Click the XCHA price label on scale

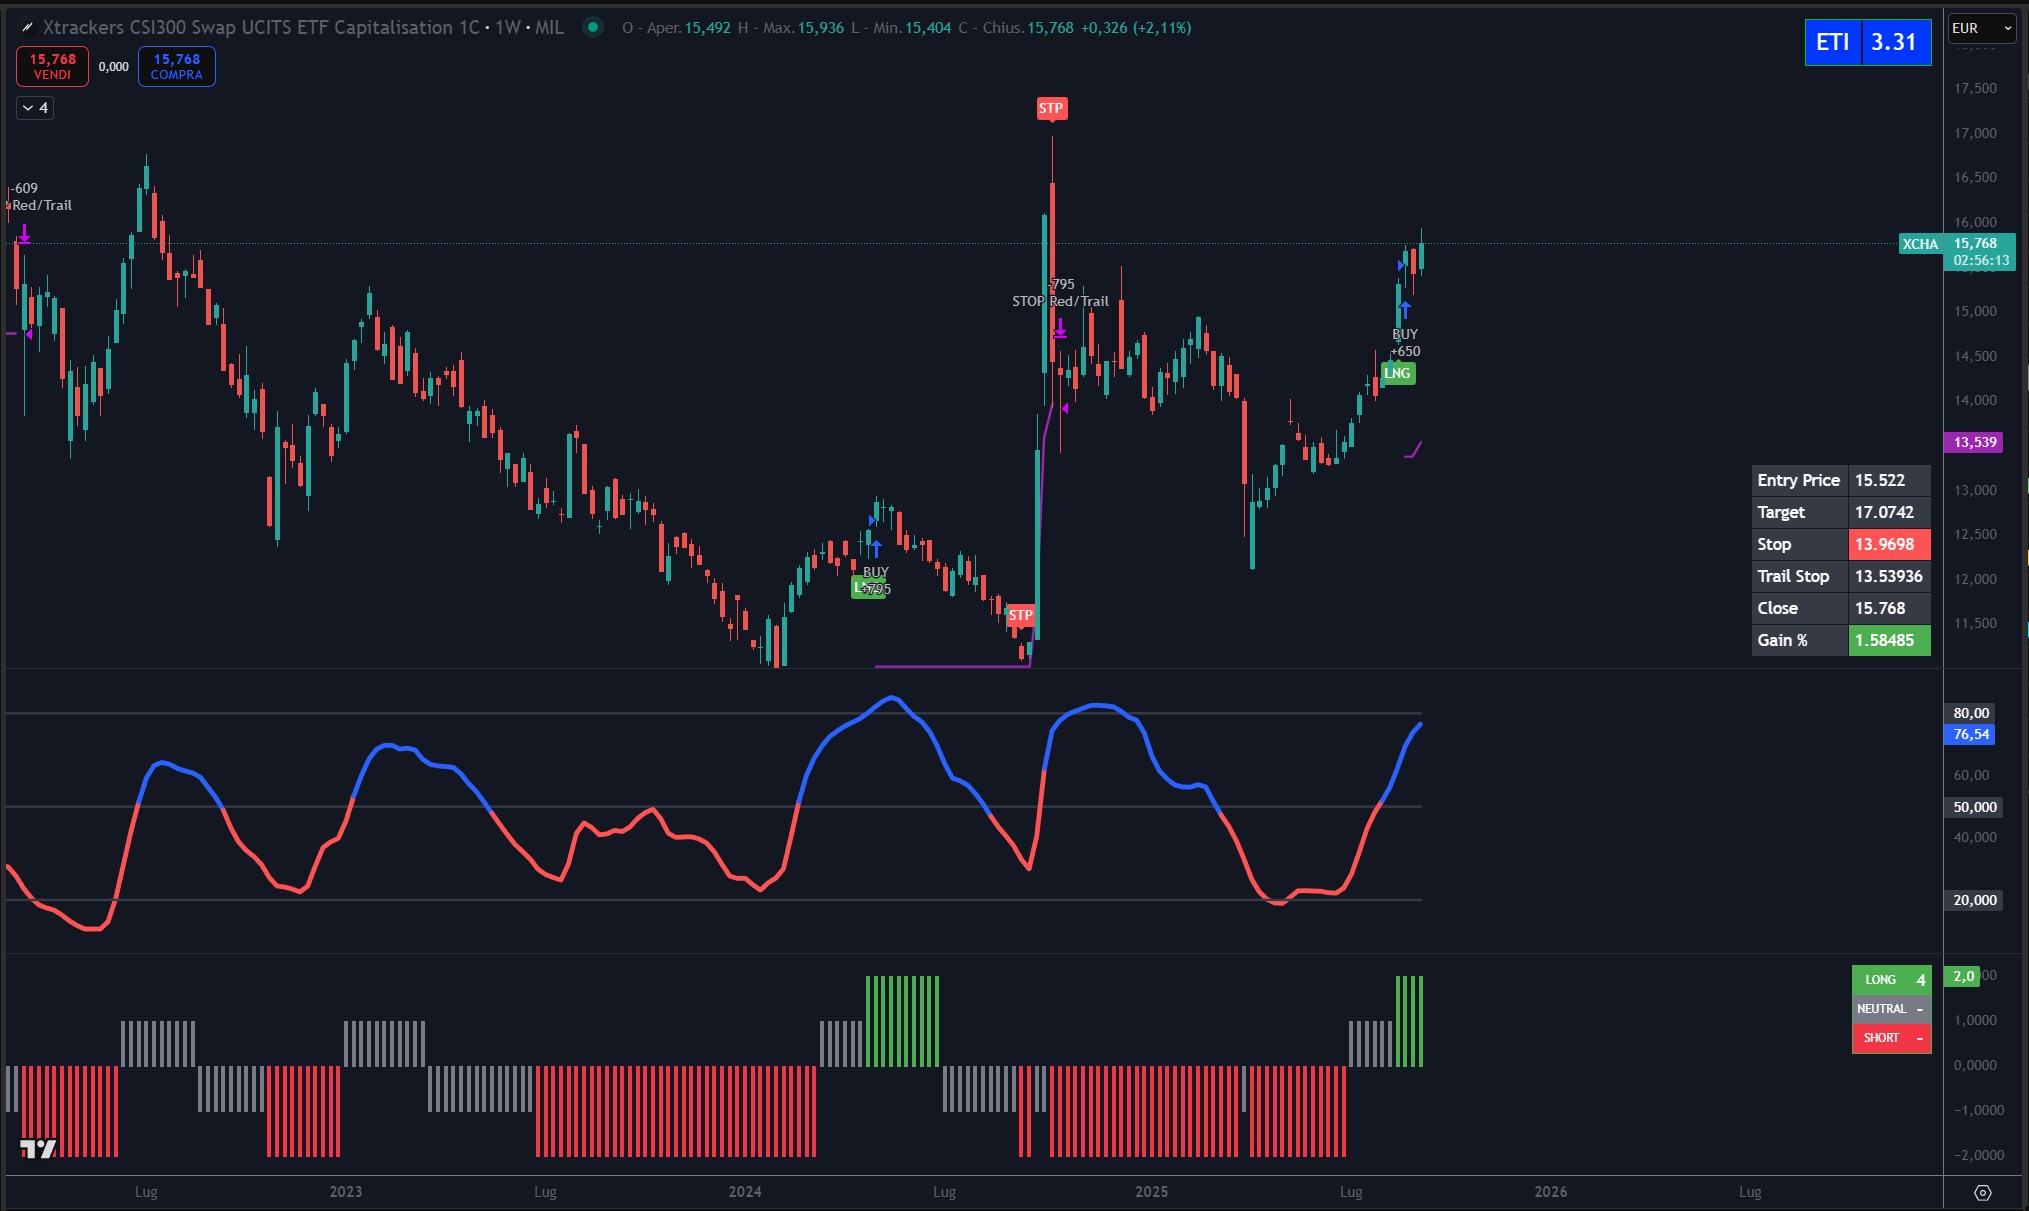(1919, 244)
